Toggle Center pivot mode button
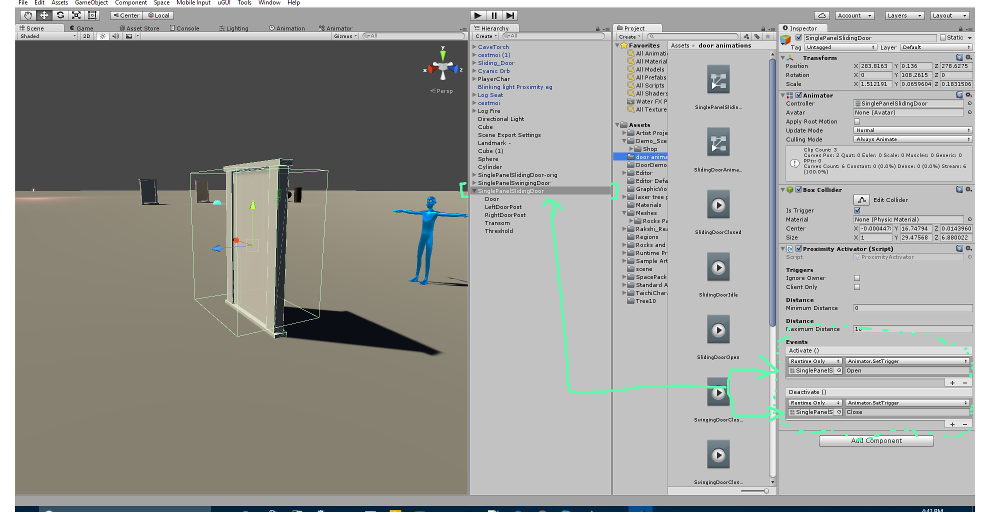 [126, 15]
